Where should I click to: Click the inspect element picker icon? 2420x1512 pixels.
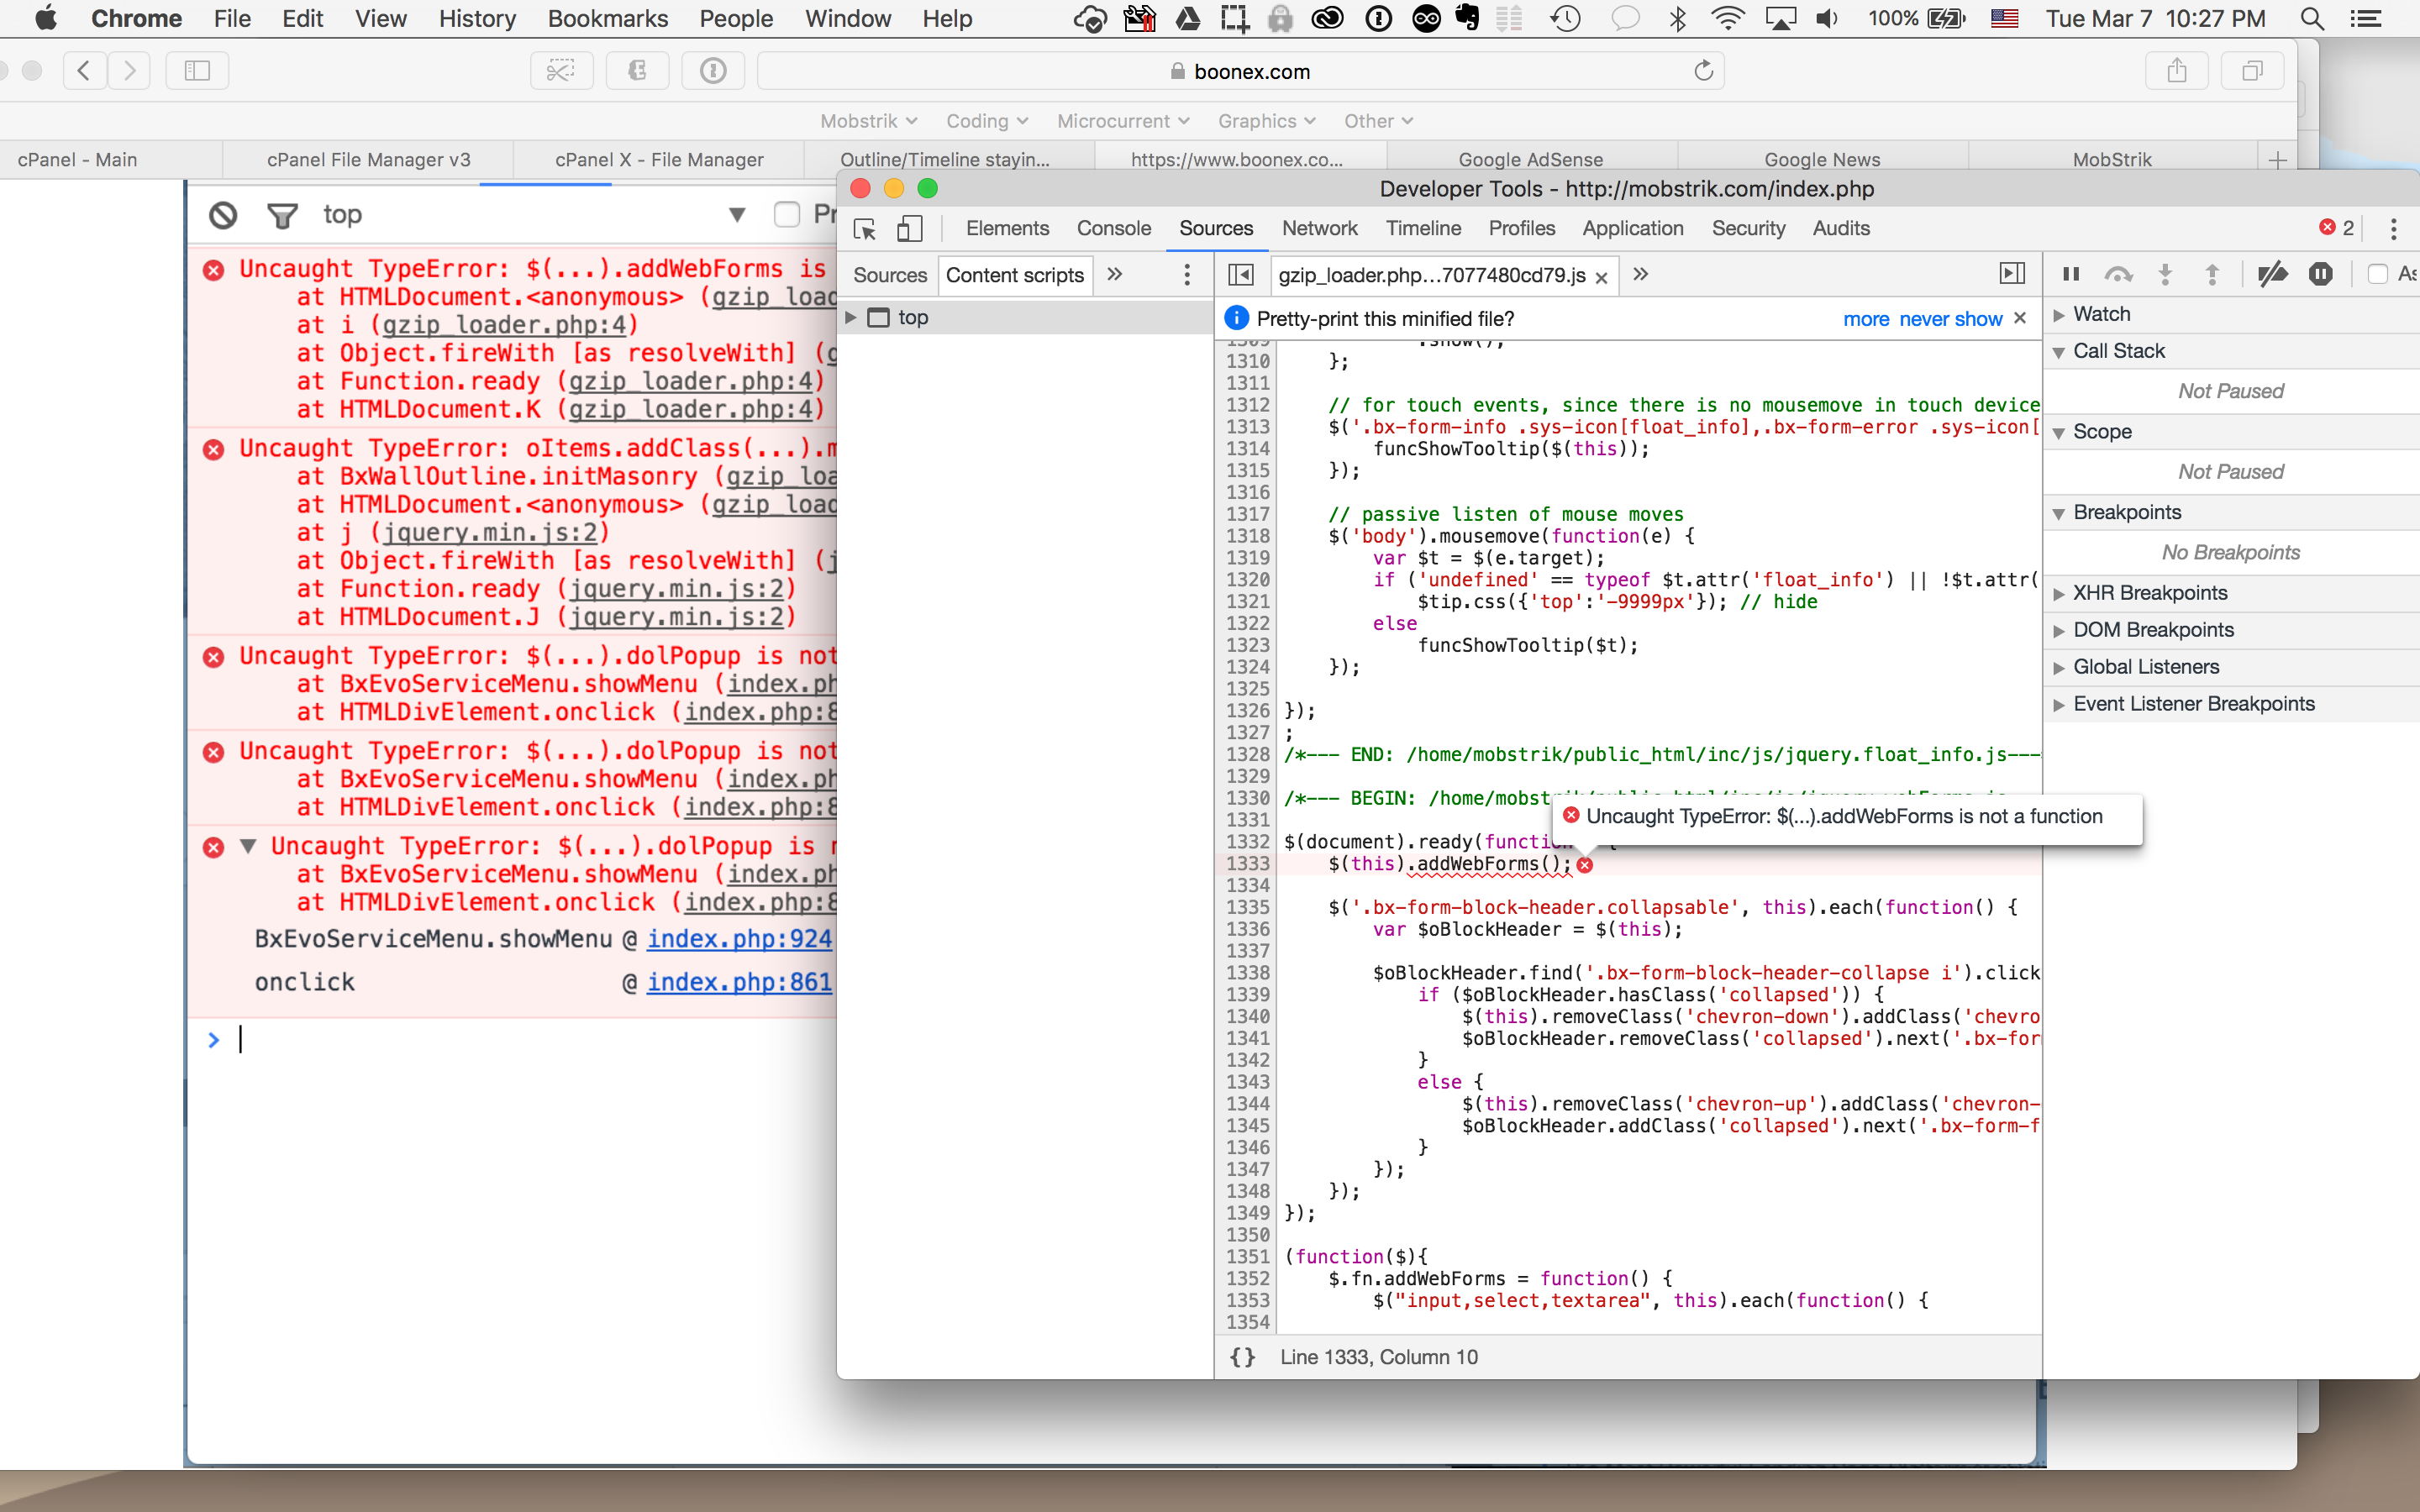865,229
